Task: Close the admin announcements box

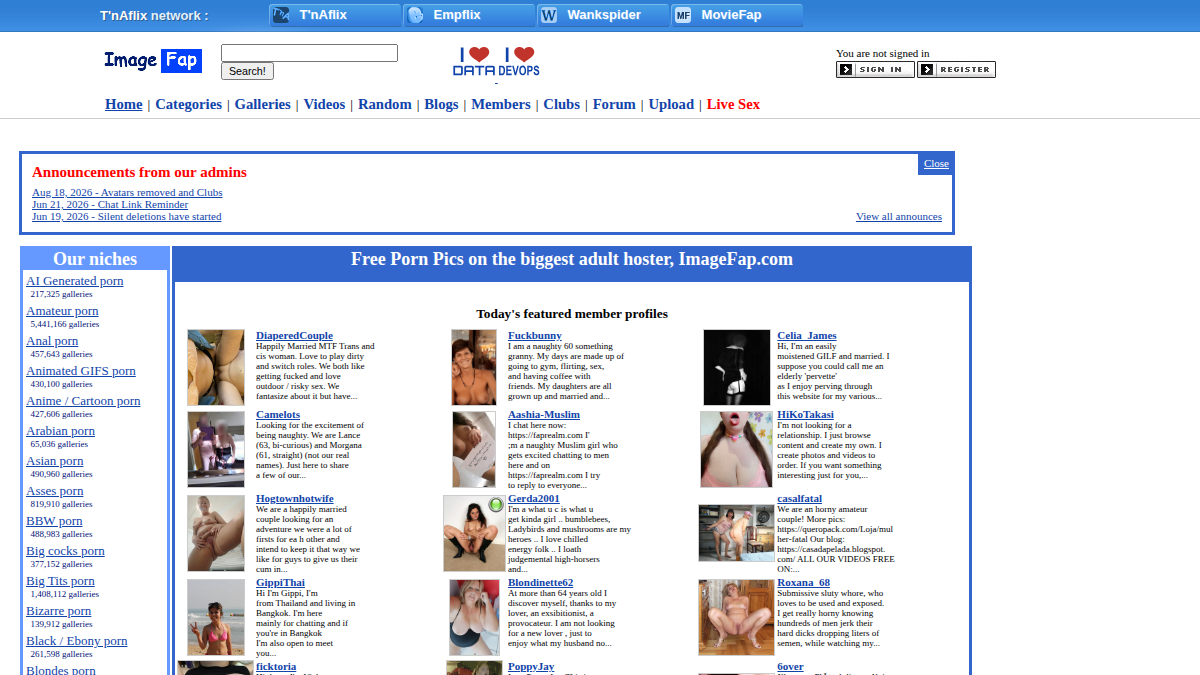Action: tap(936, 164)
